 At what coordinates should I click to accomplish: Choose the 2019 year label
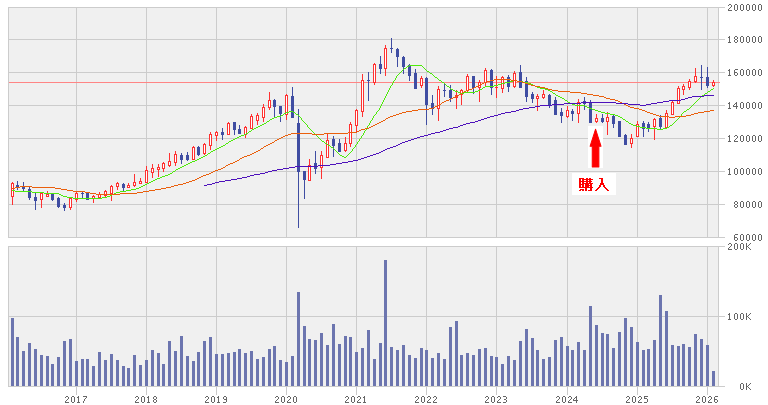coord(216,399)
